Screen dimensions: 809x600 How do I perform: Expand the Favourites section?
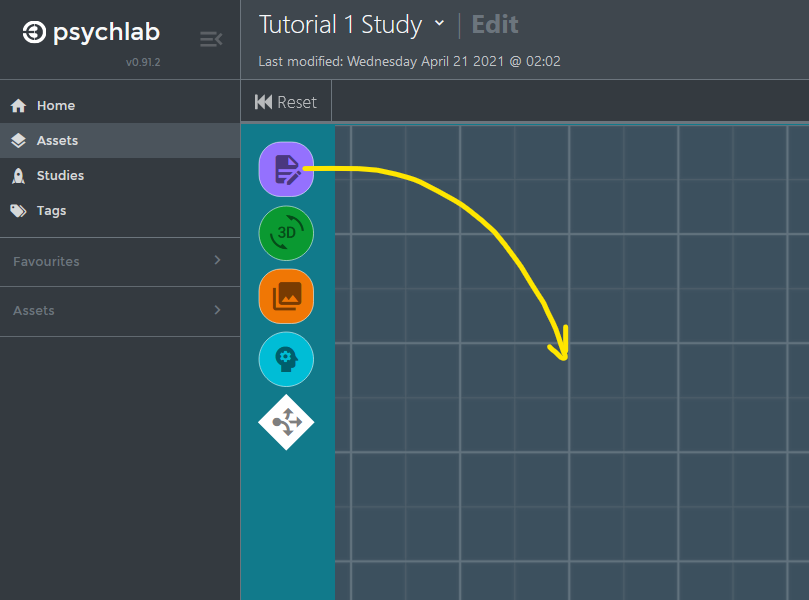(217, 261)
